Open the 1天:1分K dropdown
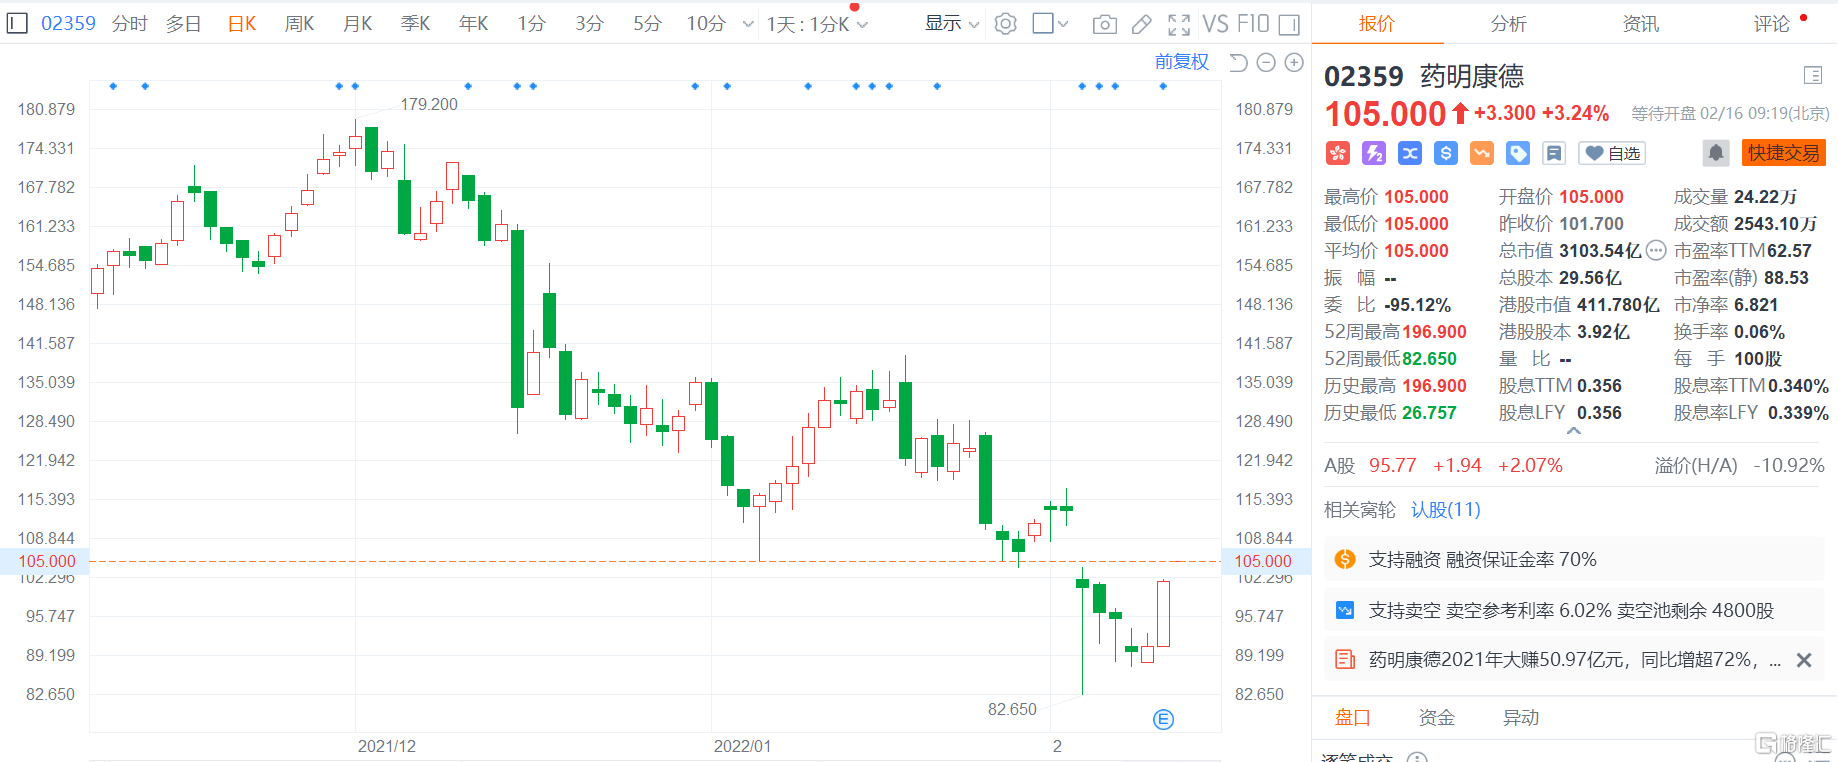The width and height of the screenshot is (1838, 762). pos(818,24)
